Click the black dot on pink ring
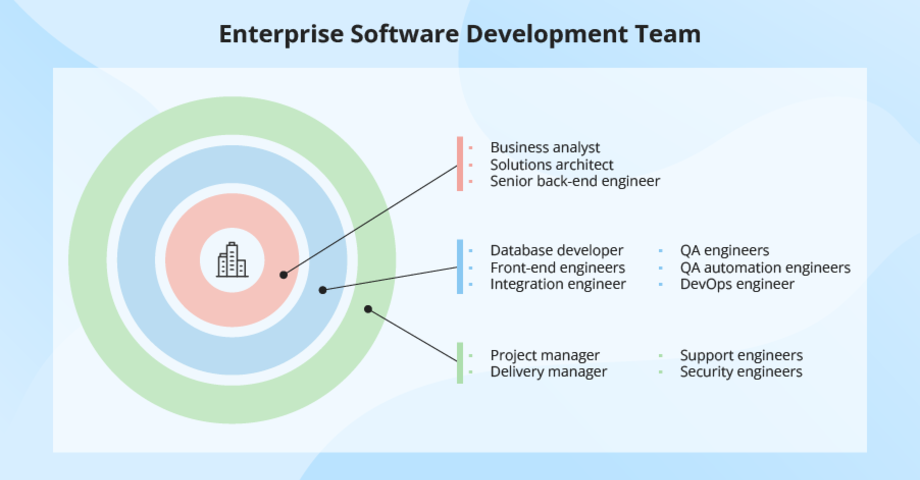 click(x=283, y=275)
